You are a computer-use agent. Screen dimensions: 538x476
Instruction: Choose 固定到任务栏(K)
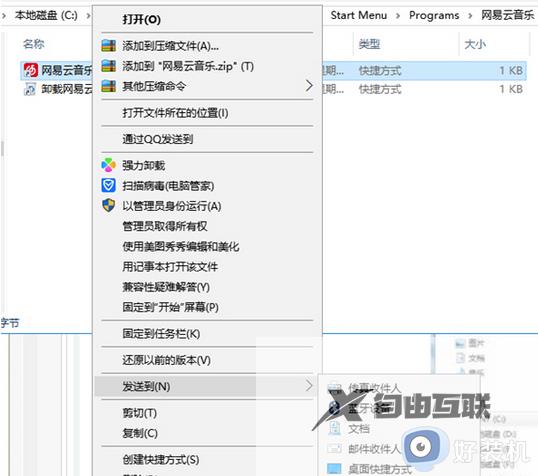coord(161,334)
